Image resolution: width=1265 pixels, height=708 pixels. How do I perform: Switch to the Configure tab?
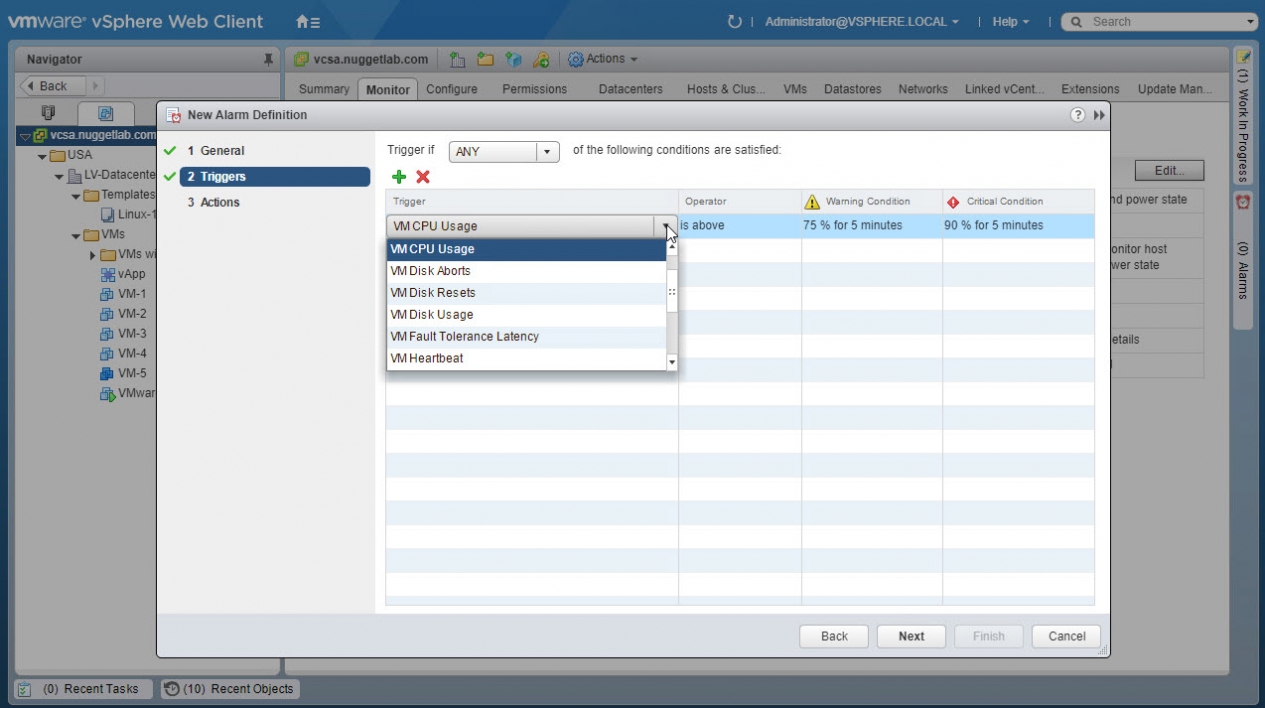(451, 89)
